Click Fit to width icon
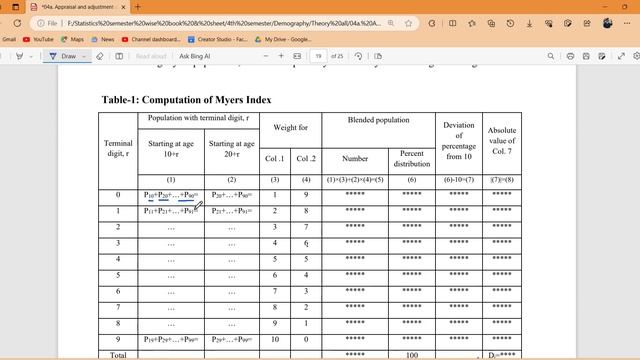Screen dimensions: 640x360 [x=297, y=56]
